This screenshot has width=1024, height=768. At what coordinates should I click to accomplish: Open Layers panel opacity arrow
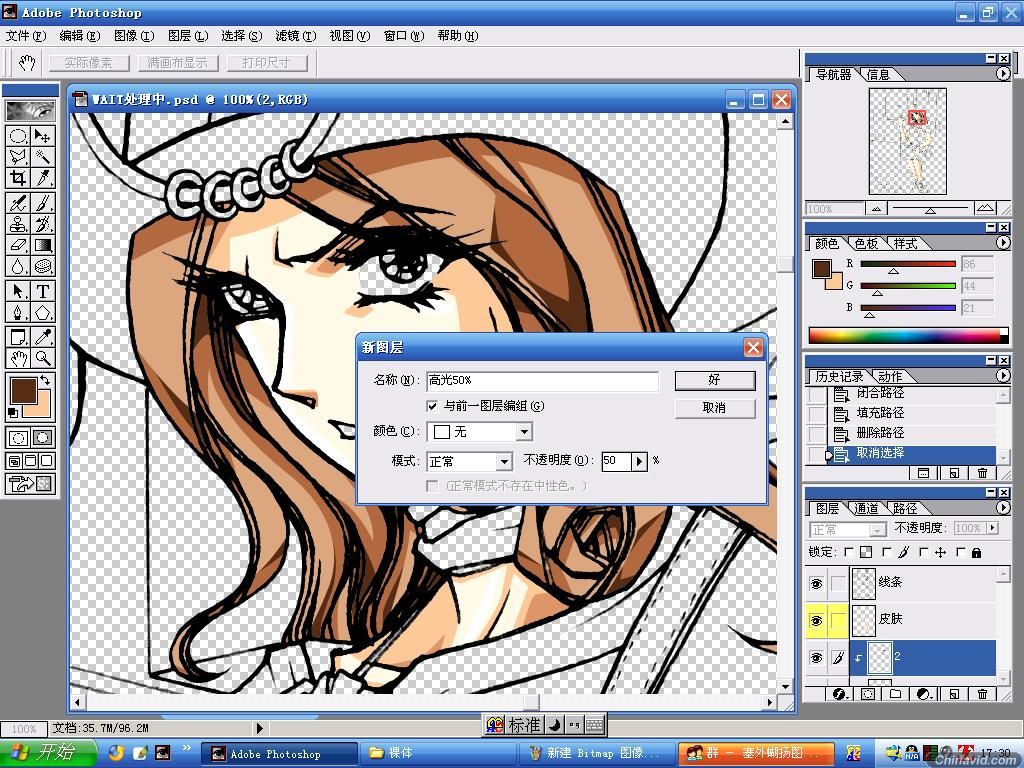click(993, 528)
